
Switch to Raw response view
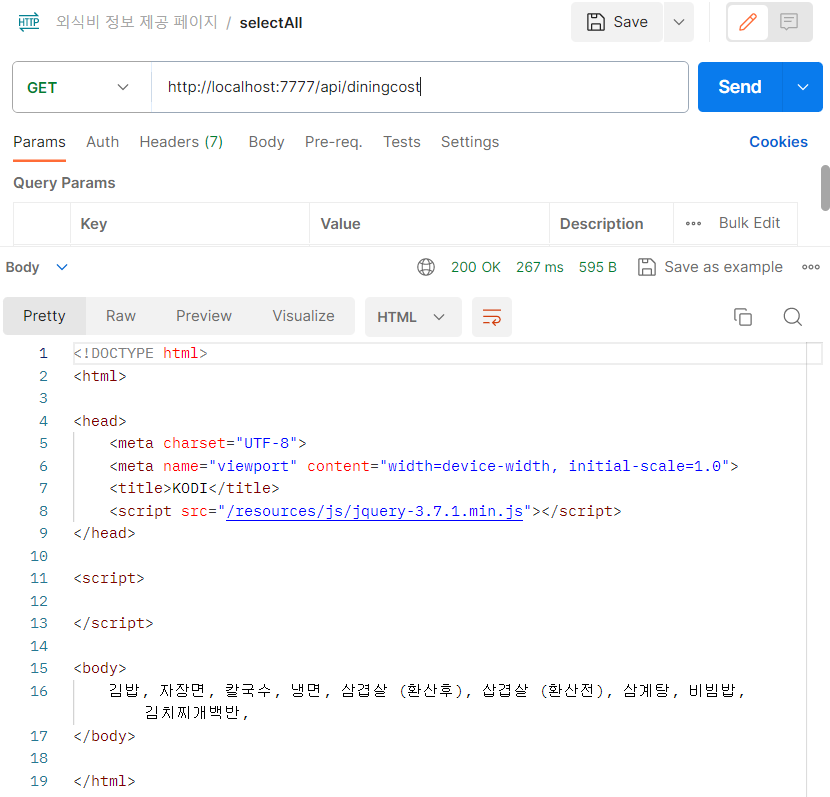pyautogui.click(x=121, y=316)
